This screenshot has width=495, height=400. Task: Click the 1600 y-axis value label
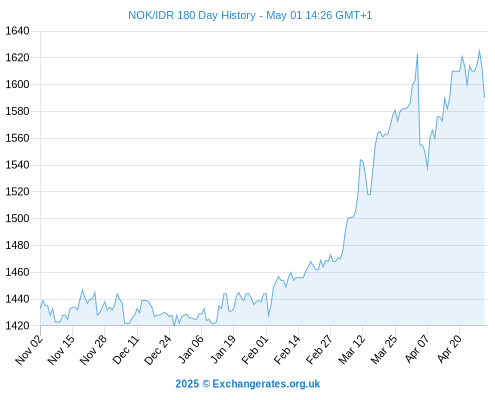point(17,84)
